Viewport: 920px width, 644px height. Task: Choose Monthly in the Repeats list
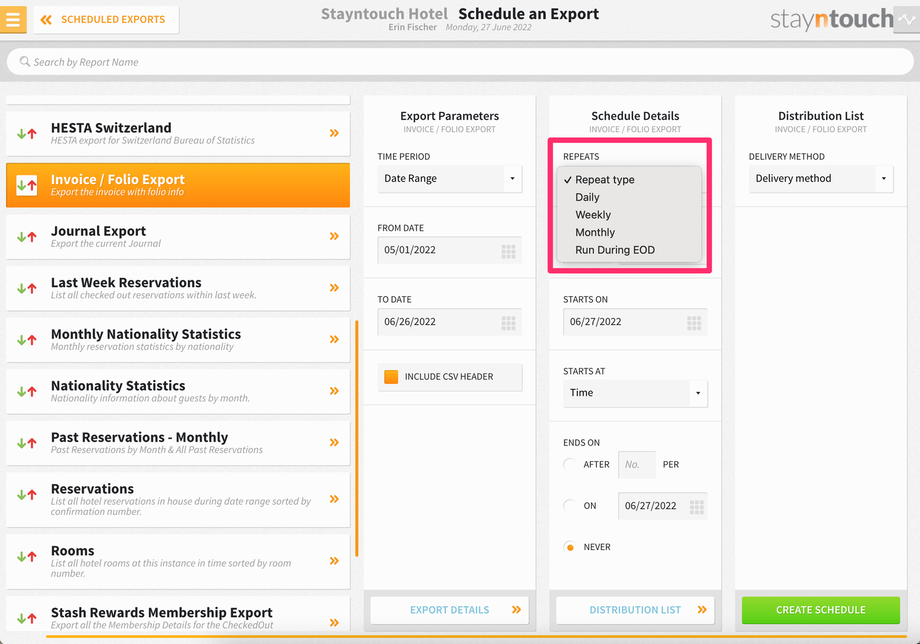coord(630,232)
